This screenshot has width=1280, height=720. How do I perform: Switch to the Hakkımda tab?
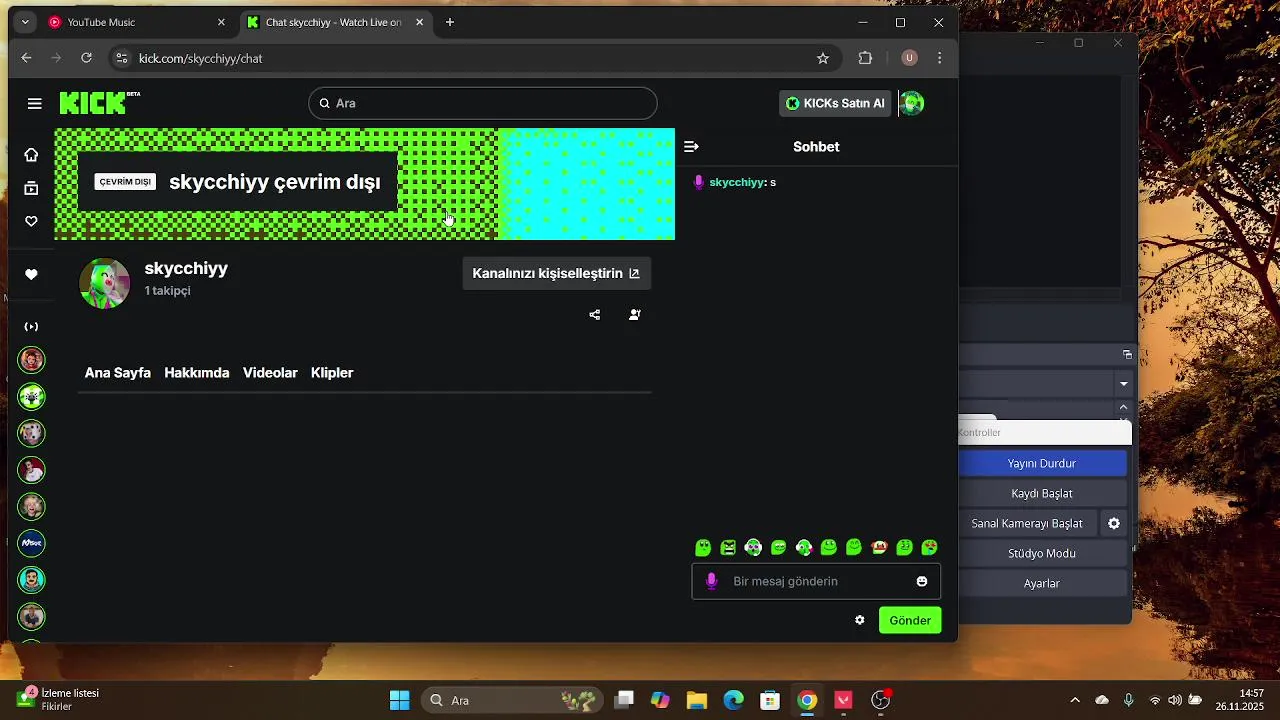coord(197,372)
